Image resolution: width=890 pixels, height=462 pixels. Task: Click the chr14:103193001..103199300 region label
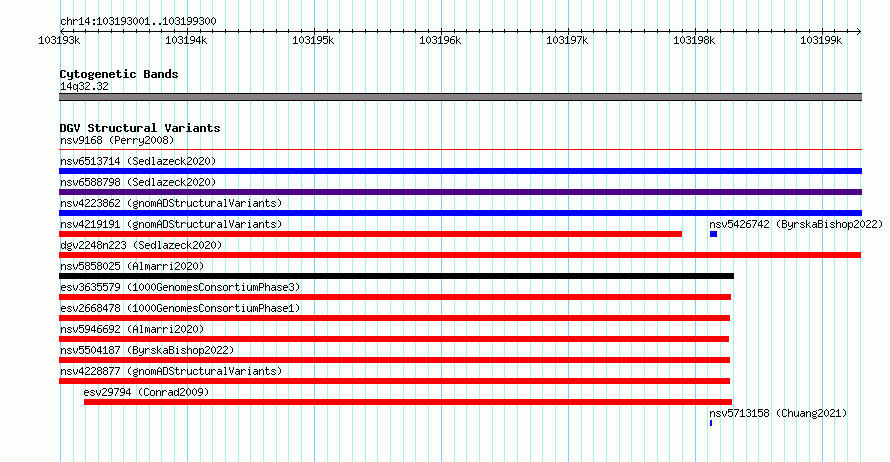click(x=138, y=21)
